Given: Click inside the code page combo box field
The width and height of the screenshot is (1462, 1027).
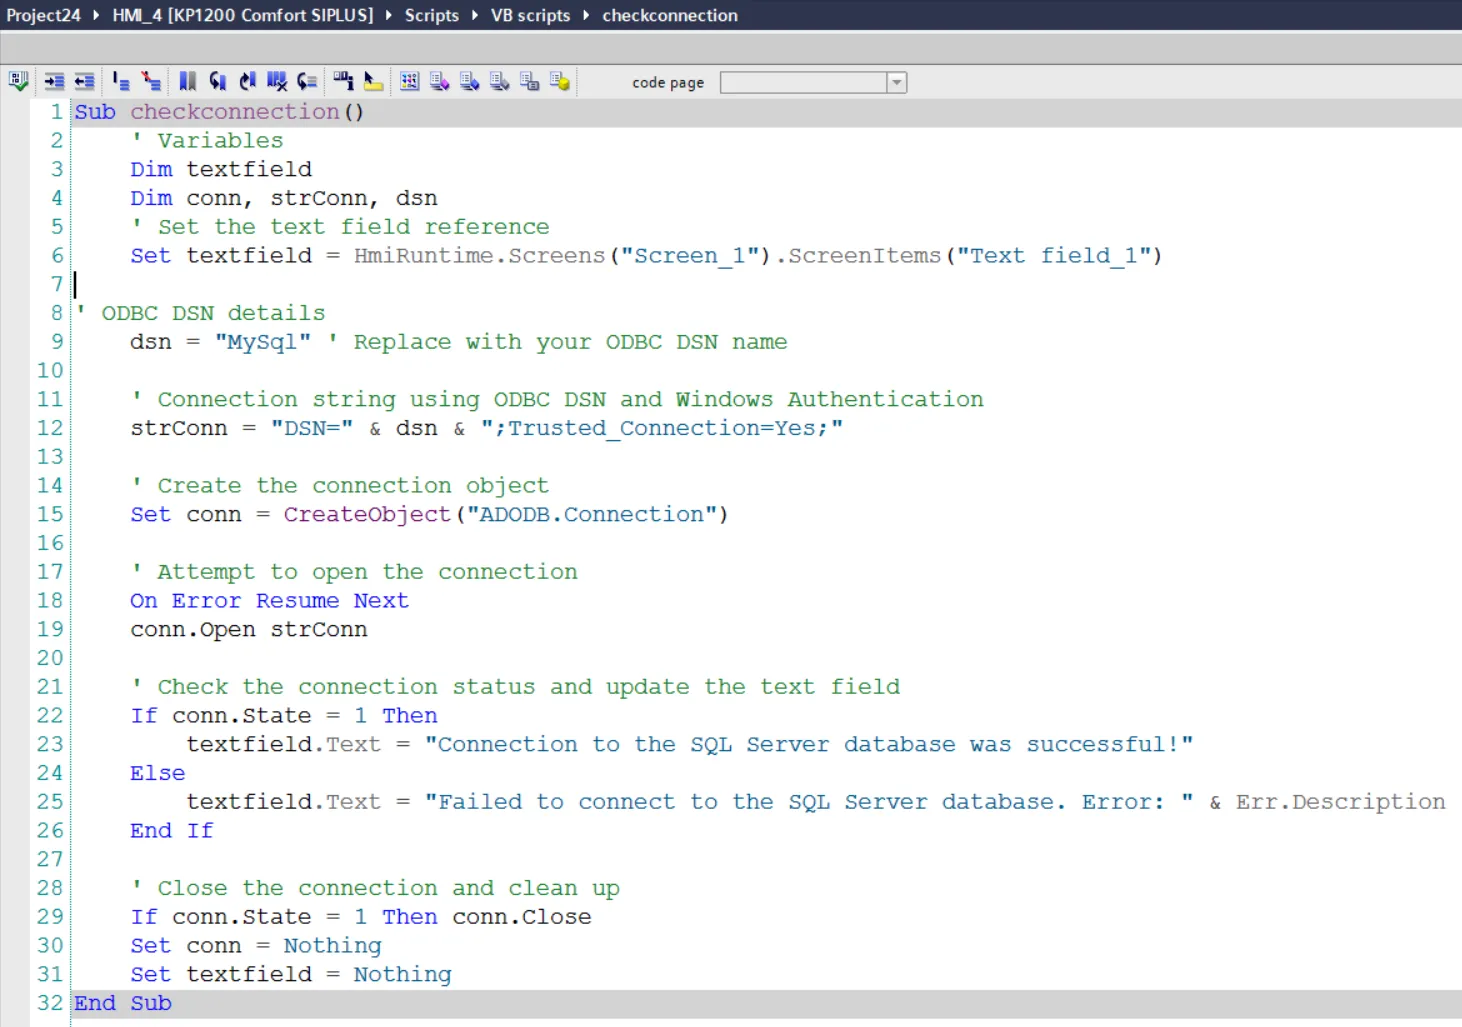Looking at the screenshot, I should 804,83.
